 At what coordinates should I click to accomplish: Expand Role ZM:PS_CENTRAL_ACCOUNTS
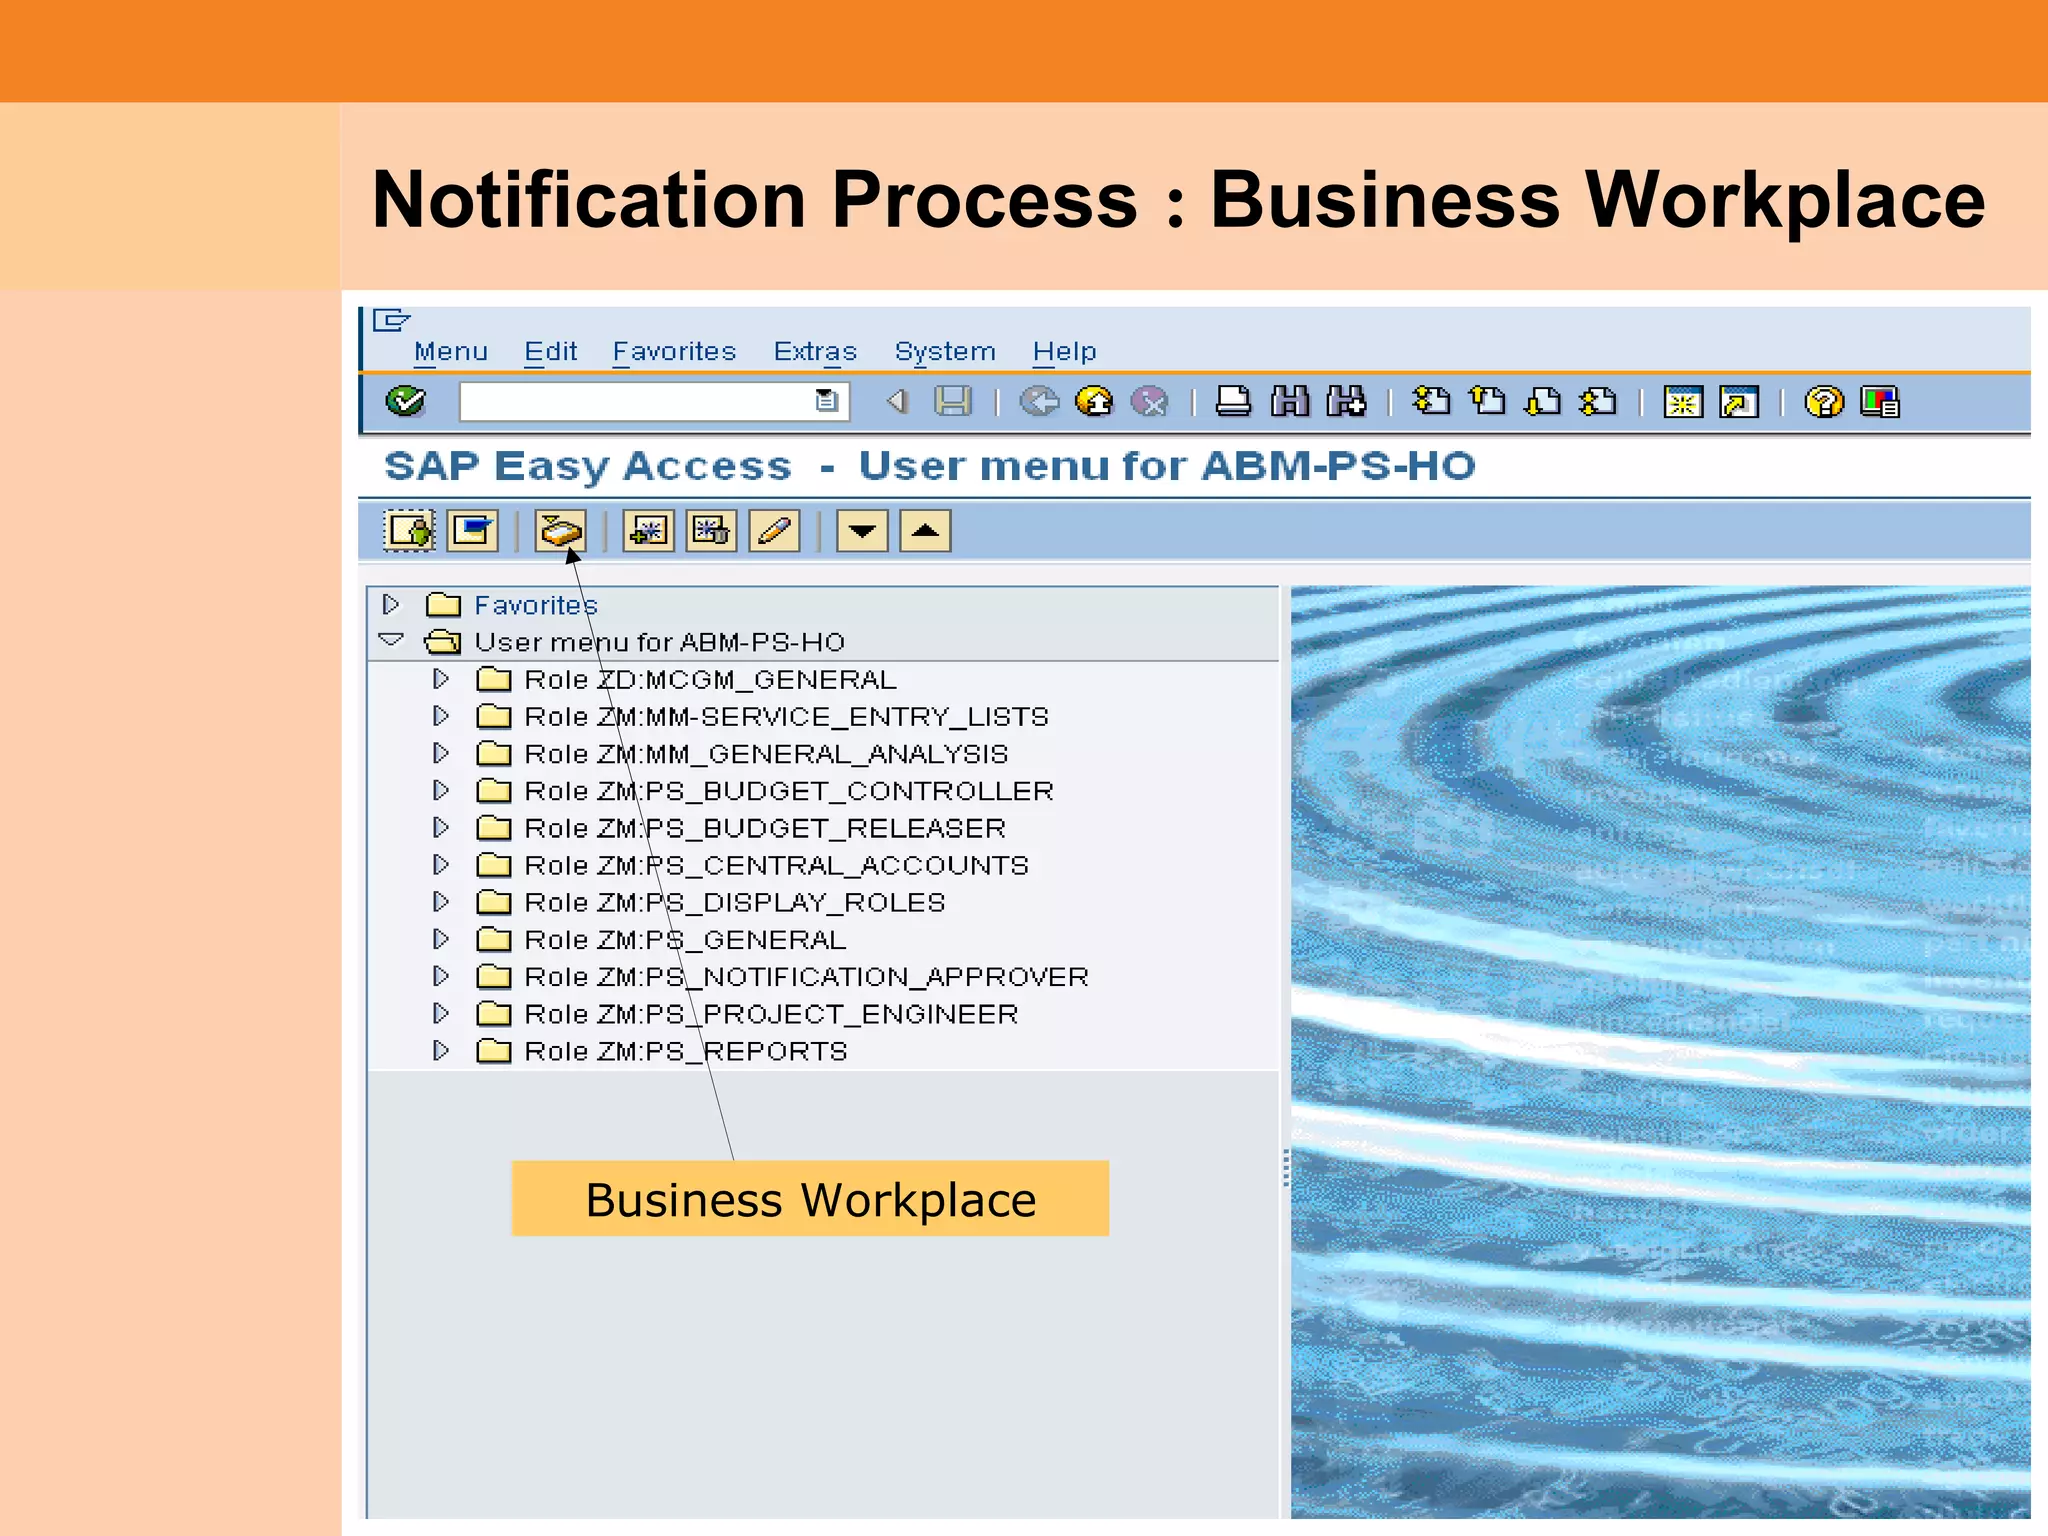440,864
